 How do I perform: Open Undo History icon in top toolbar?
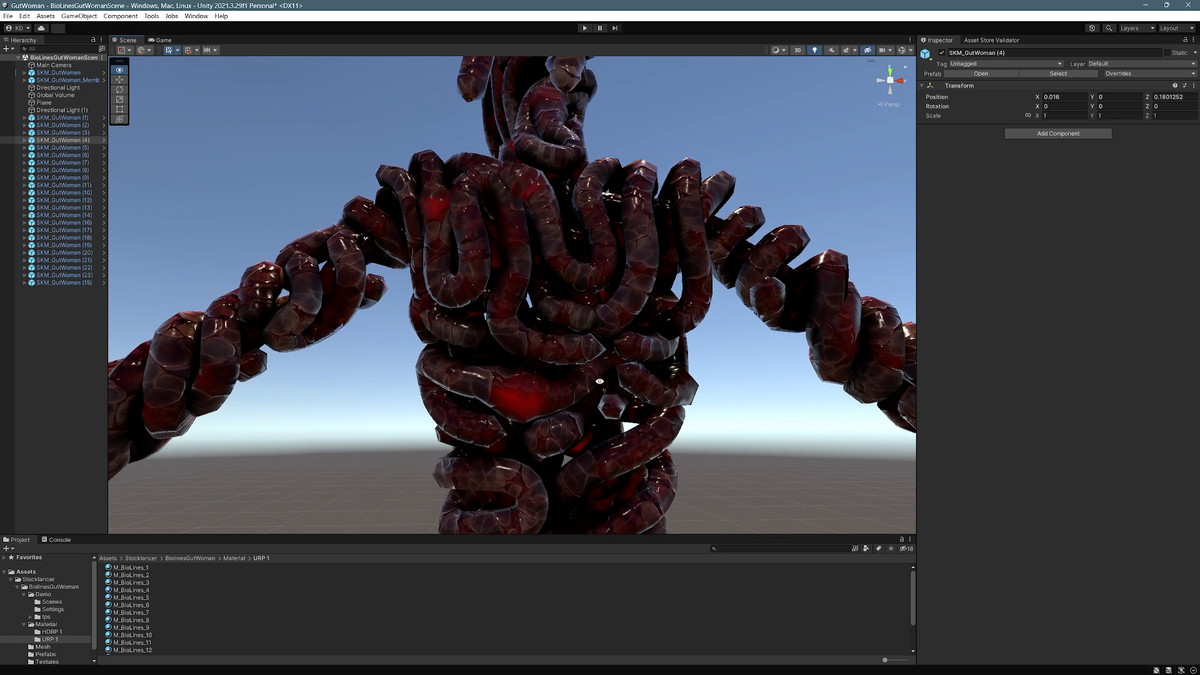coord(1092,28)
